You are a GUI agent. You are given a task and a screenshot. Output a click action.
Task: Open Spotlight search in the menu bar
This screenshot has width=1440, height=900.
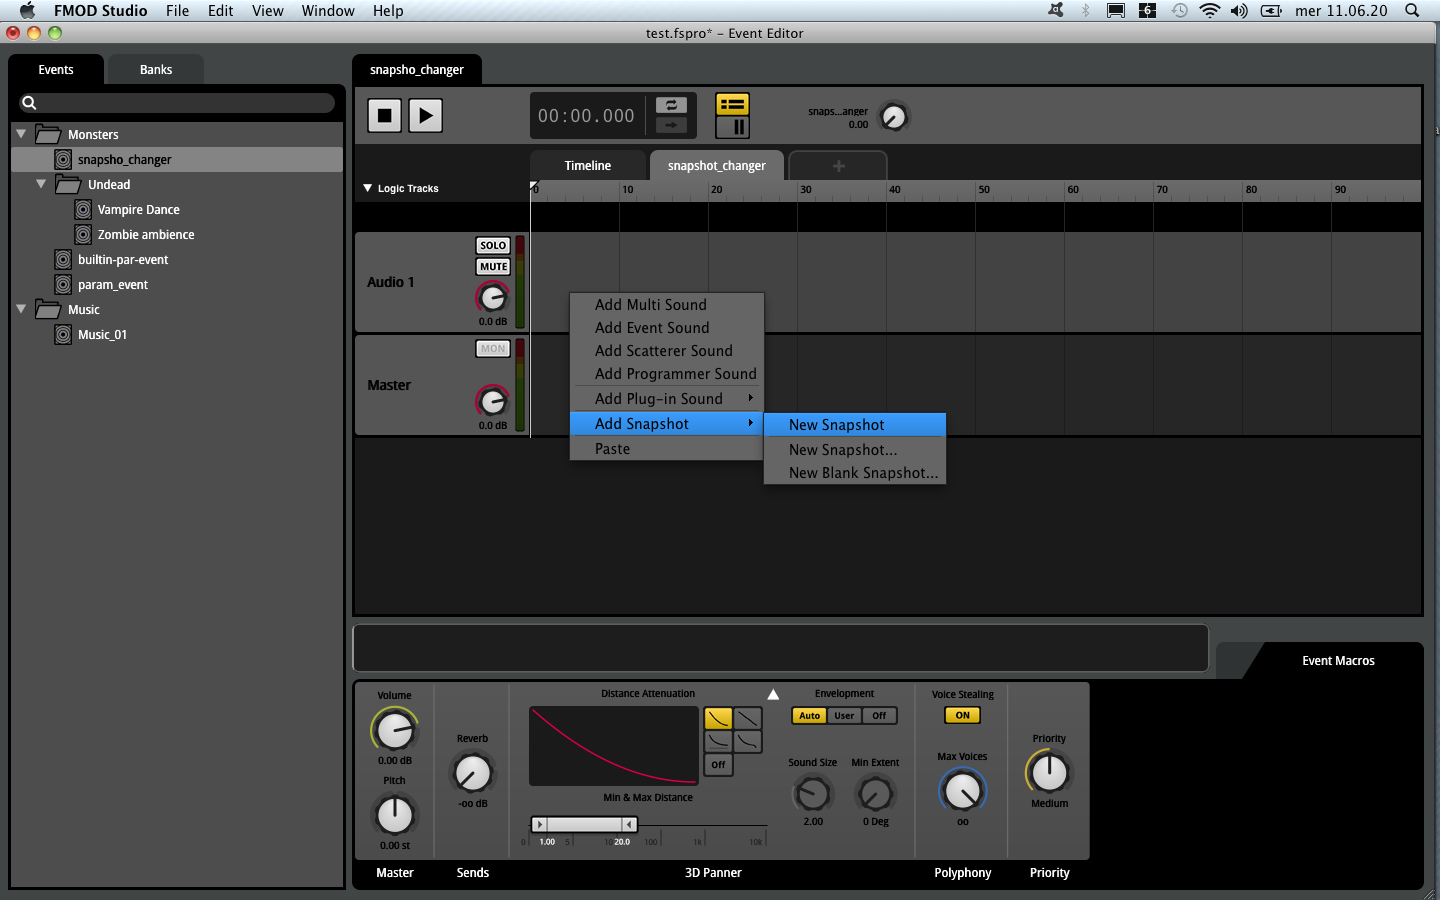(x=1412, y=11)
